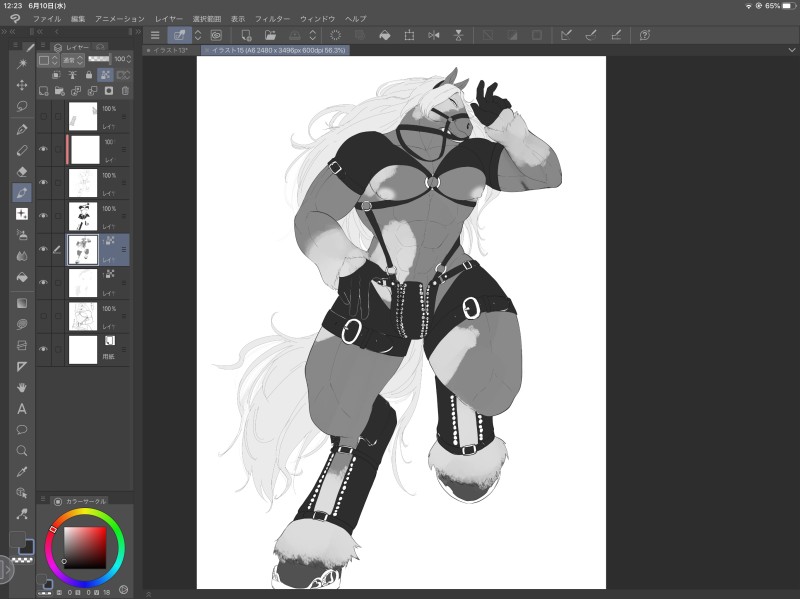
Task: Select the auto-select magic wand tool
Action: coord(22,63)
